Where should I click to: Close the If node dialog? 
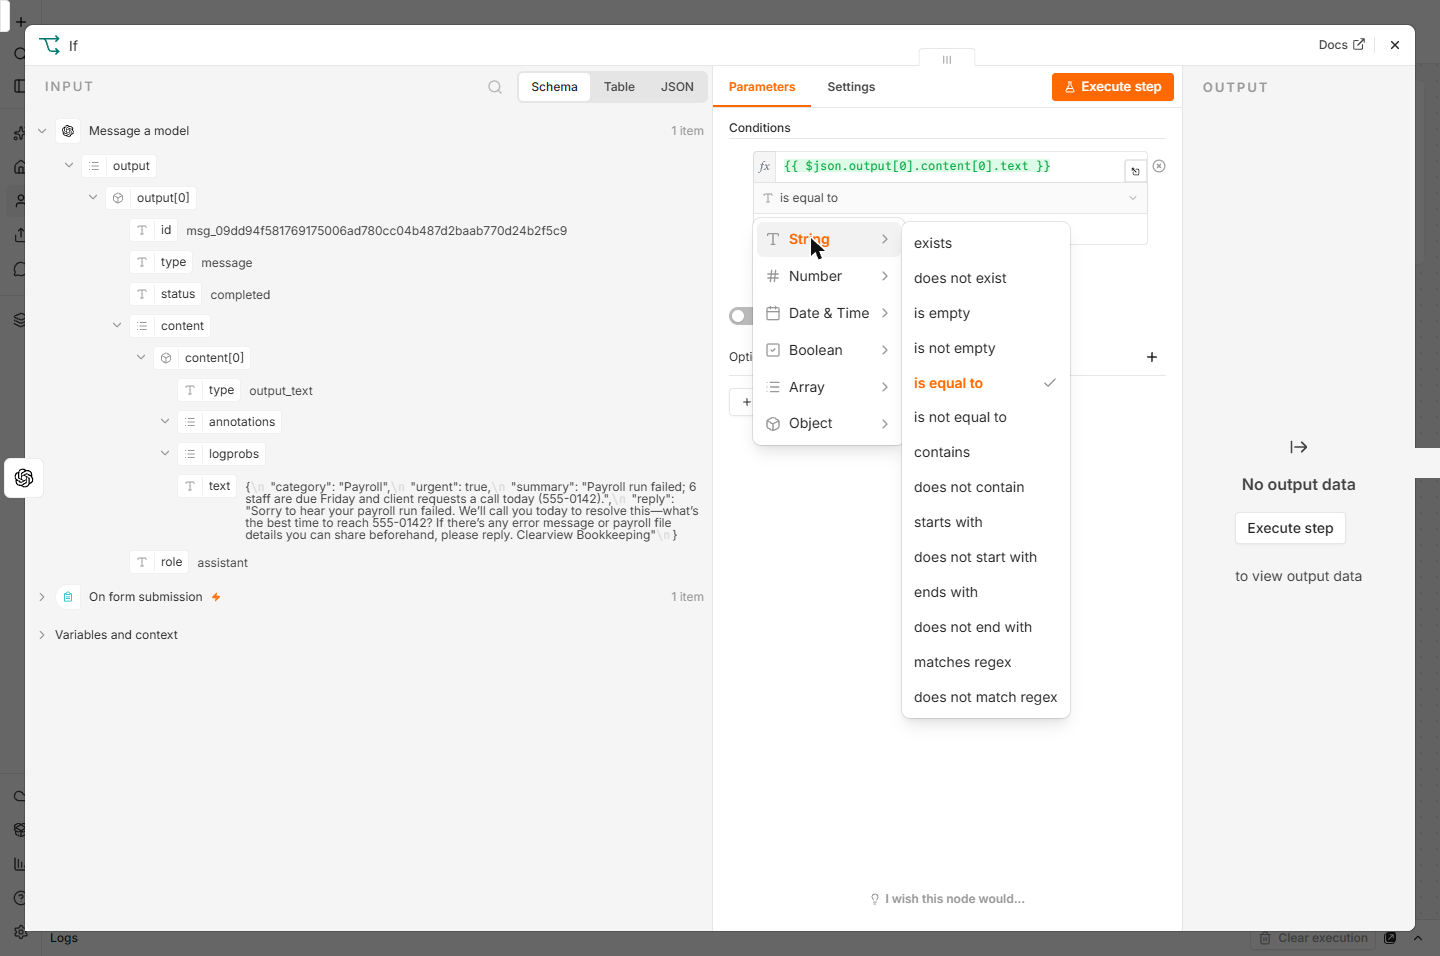click(1395, 45)
